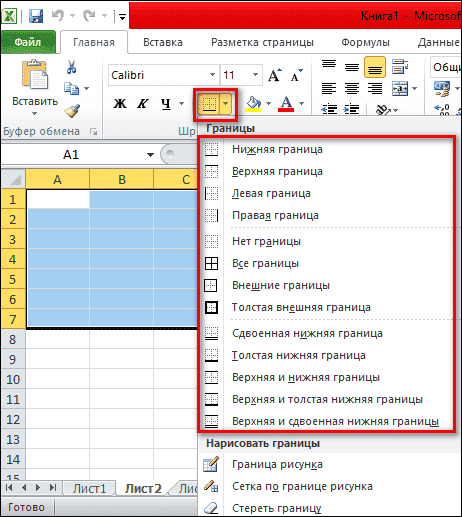
Task: Open the Вставить paste options arrow
Action: click(x=35, y=114)
